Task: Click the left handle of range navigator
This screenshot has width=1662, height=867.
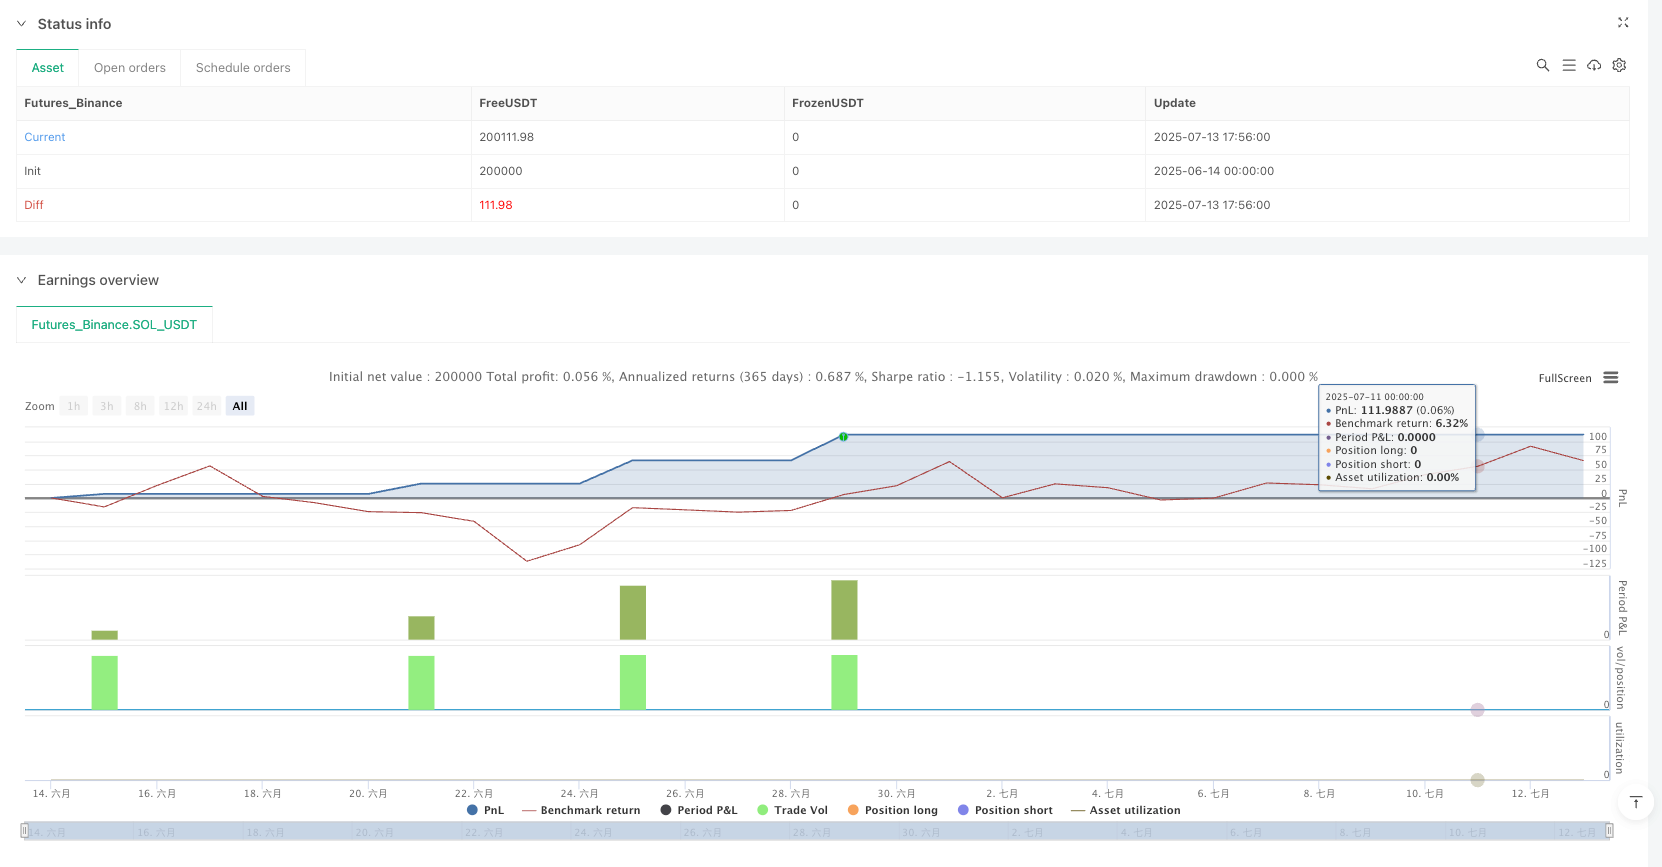Action: 25,831
